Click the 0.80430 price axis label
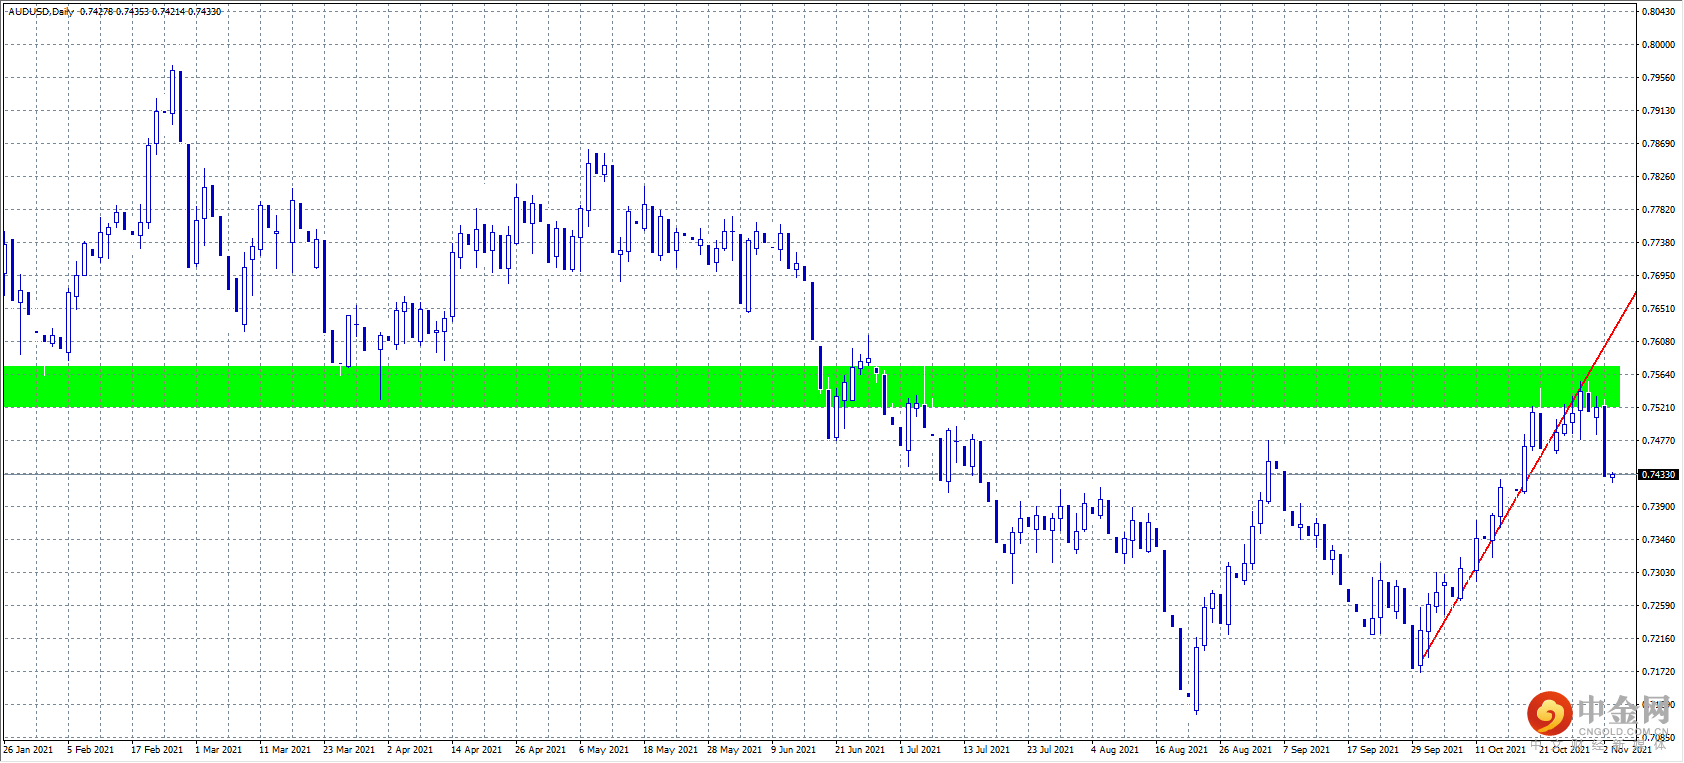This screenshot has height=763, width=1684. click(1659, 12)
